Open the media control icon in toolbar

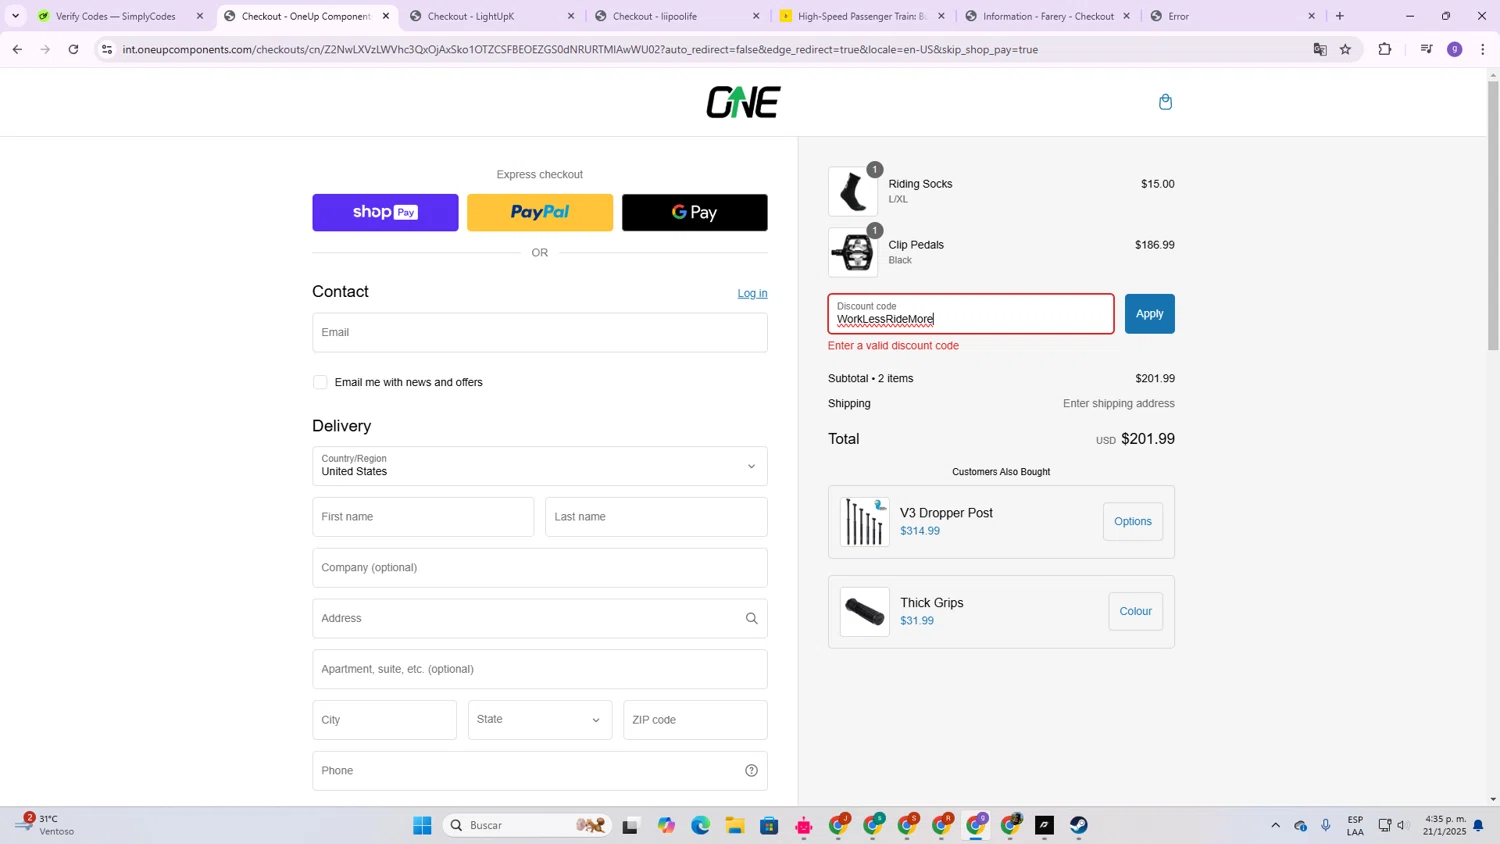click(1426, 49)
